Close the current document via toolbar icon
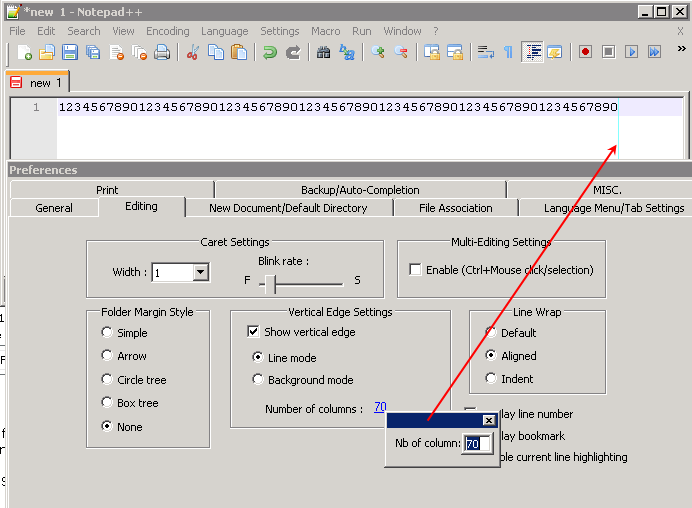 (x=117, y=52)
